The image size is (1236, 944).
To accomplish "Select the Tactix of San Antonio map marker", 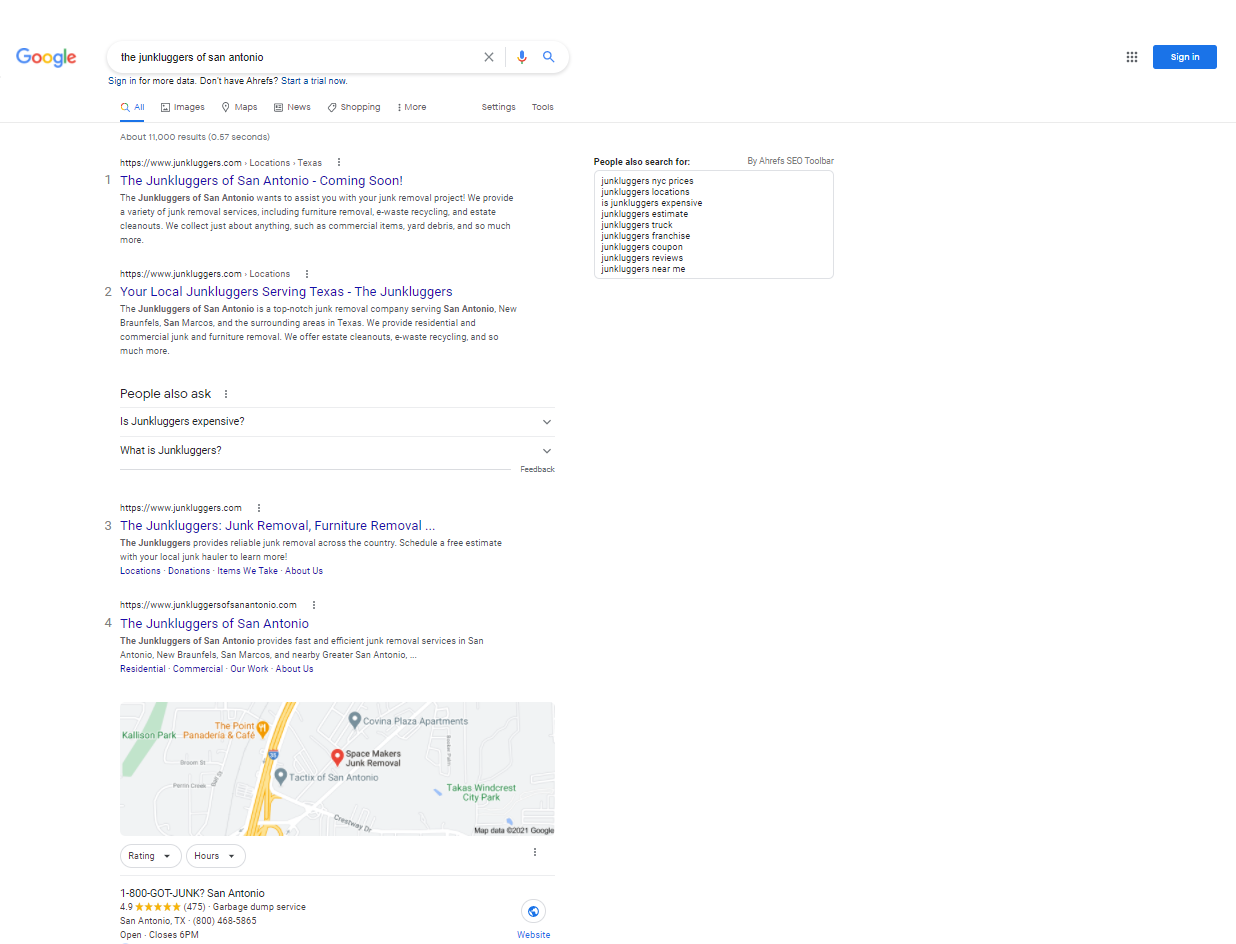I will (281, 776).
